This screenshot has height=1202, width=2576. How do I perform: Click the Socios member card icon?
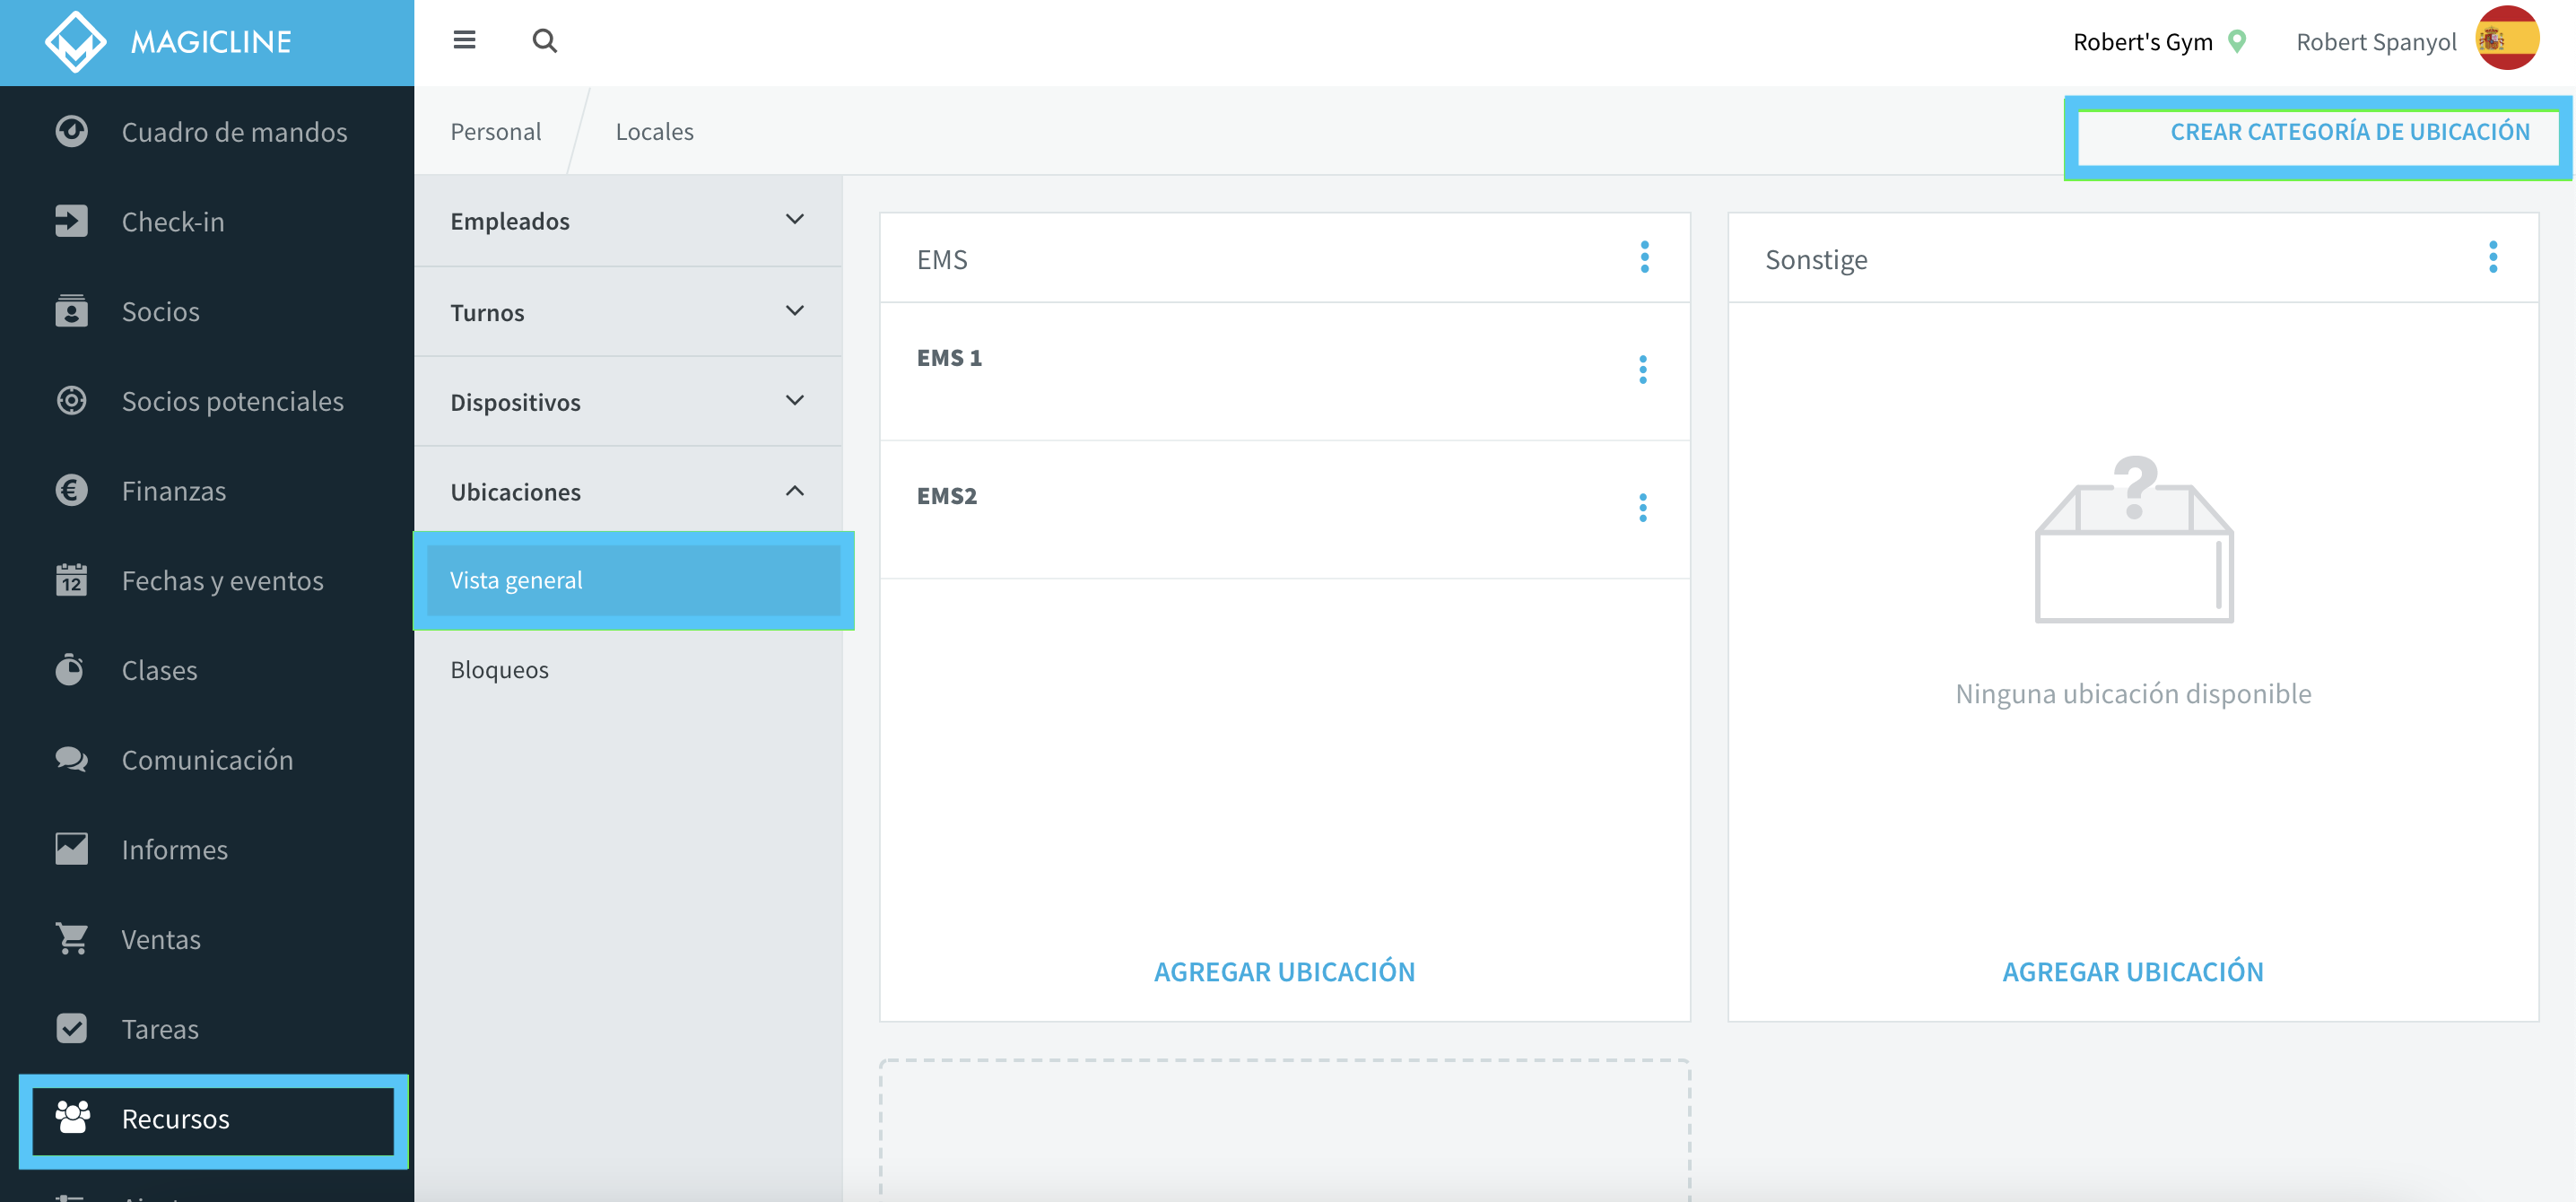[71, 311]
